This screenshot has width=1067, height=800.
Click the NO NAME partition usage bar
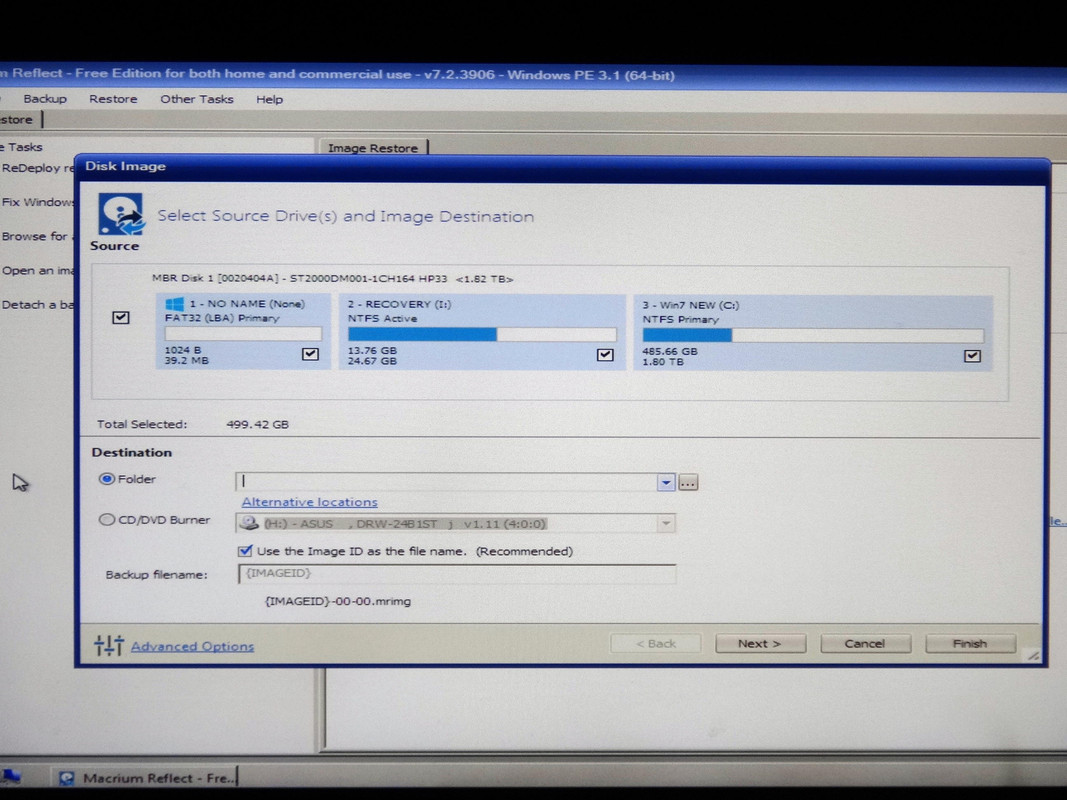point(243,333)
